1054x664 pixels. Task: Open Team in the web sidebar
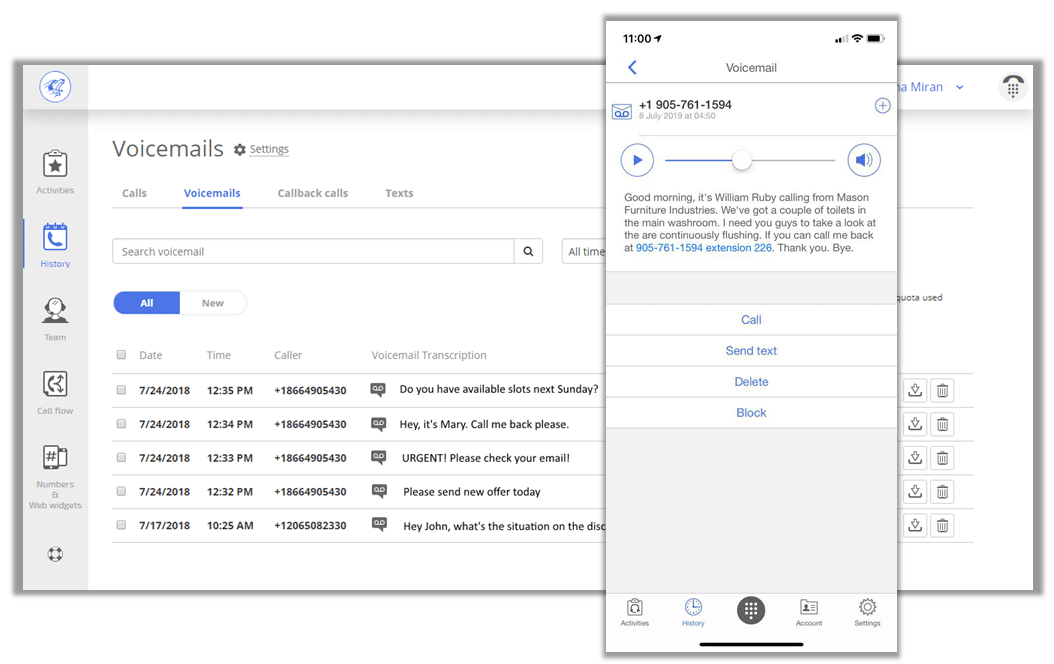[55, 319]
